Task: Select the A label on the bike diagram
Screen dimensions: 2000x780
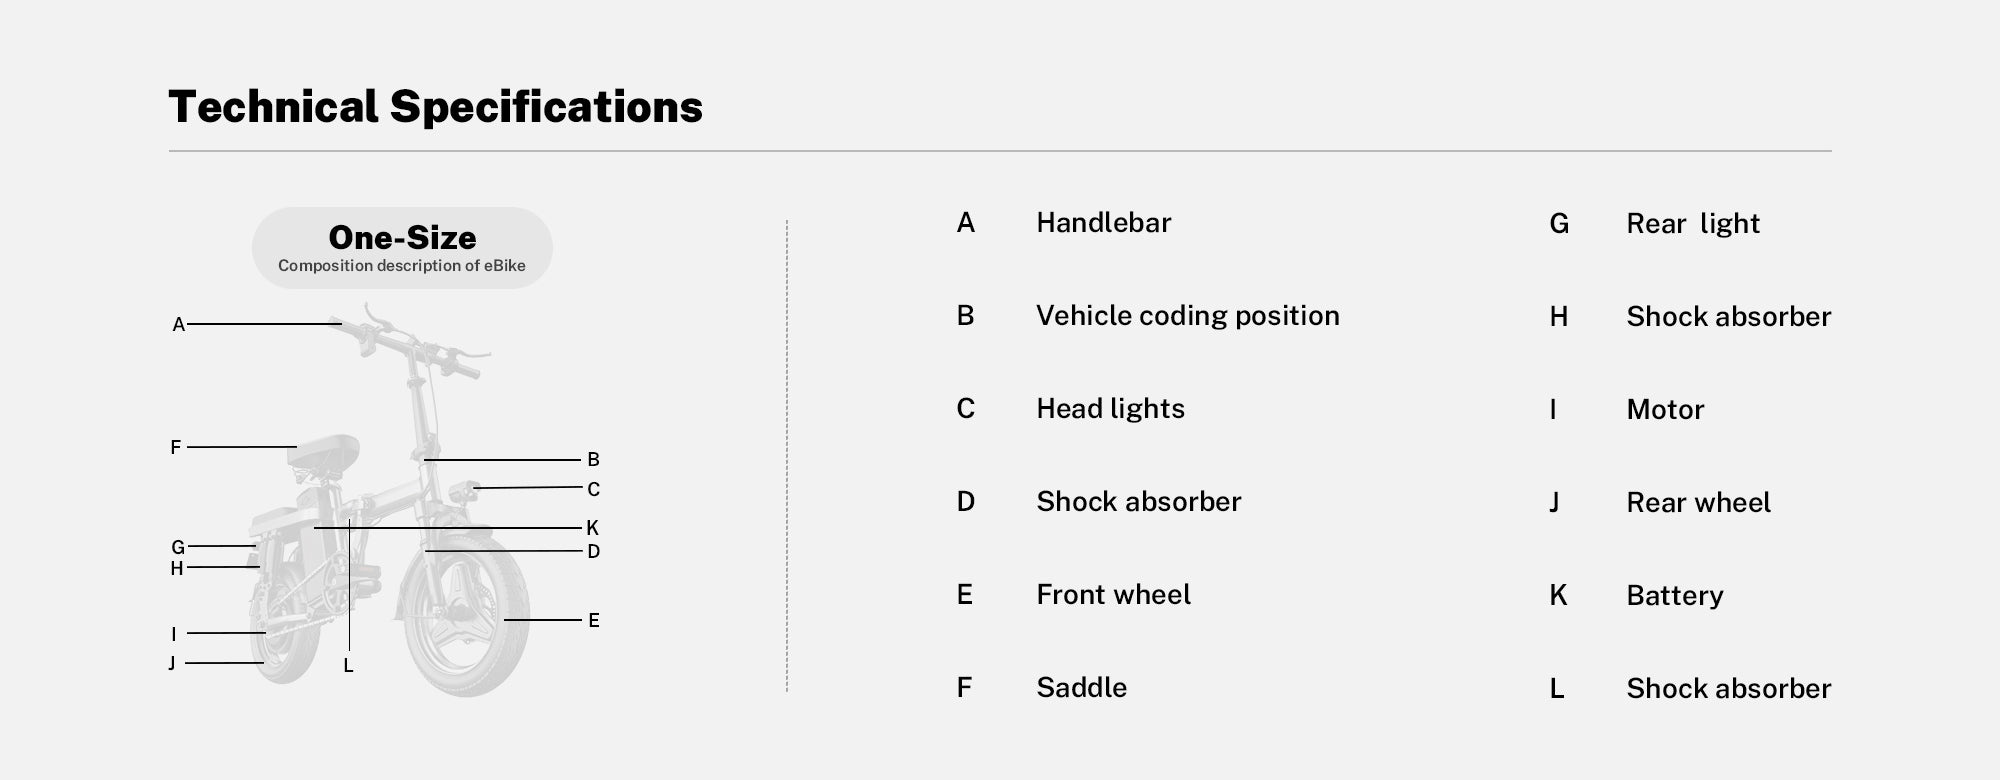Action: click(x=179, y=325)
